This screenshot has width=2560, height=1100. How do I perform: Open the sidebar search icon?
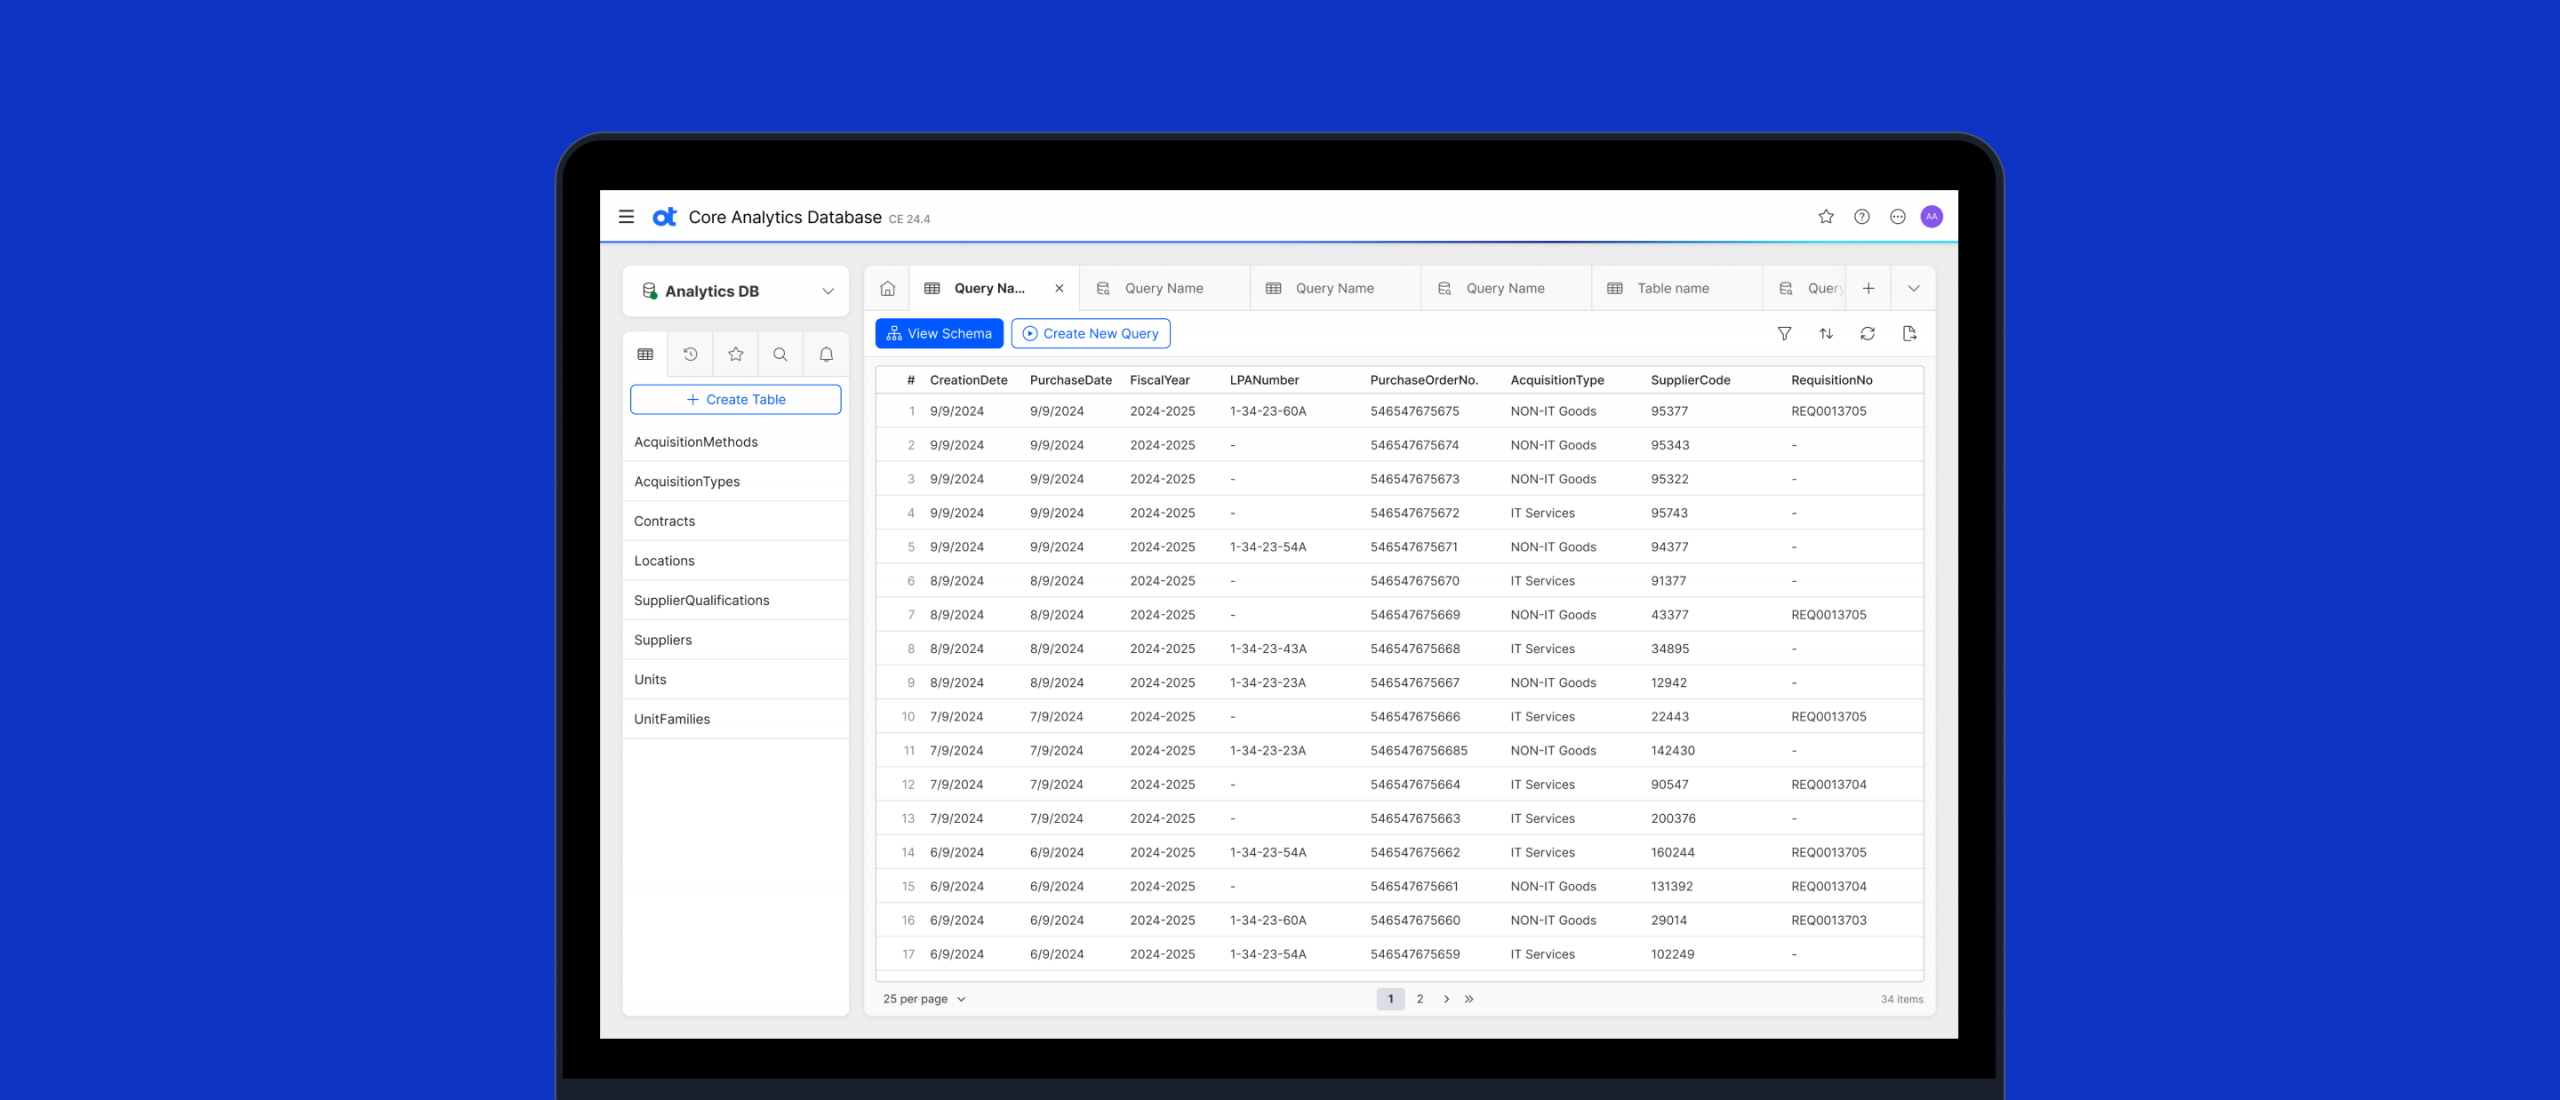[780, 354]
